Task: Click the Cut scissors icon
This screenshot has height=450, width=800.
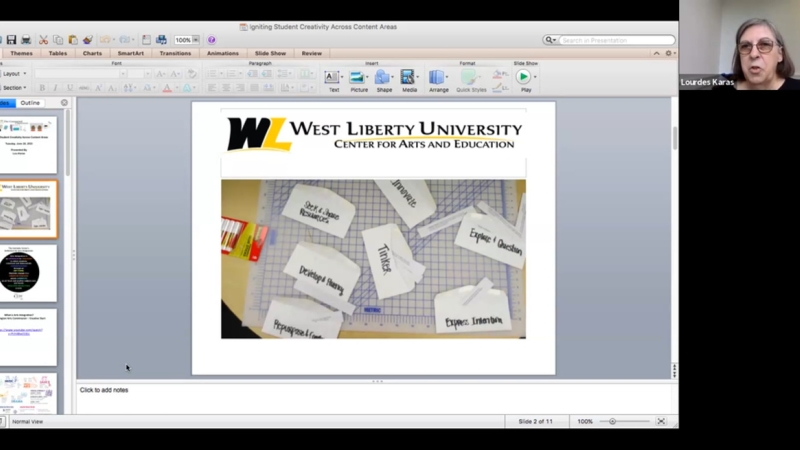Action: pyautogui.click(x=43, y=40)
